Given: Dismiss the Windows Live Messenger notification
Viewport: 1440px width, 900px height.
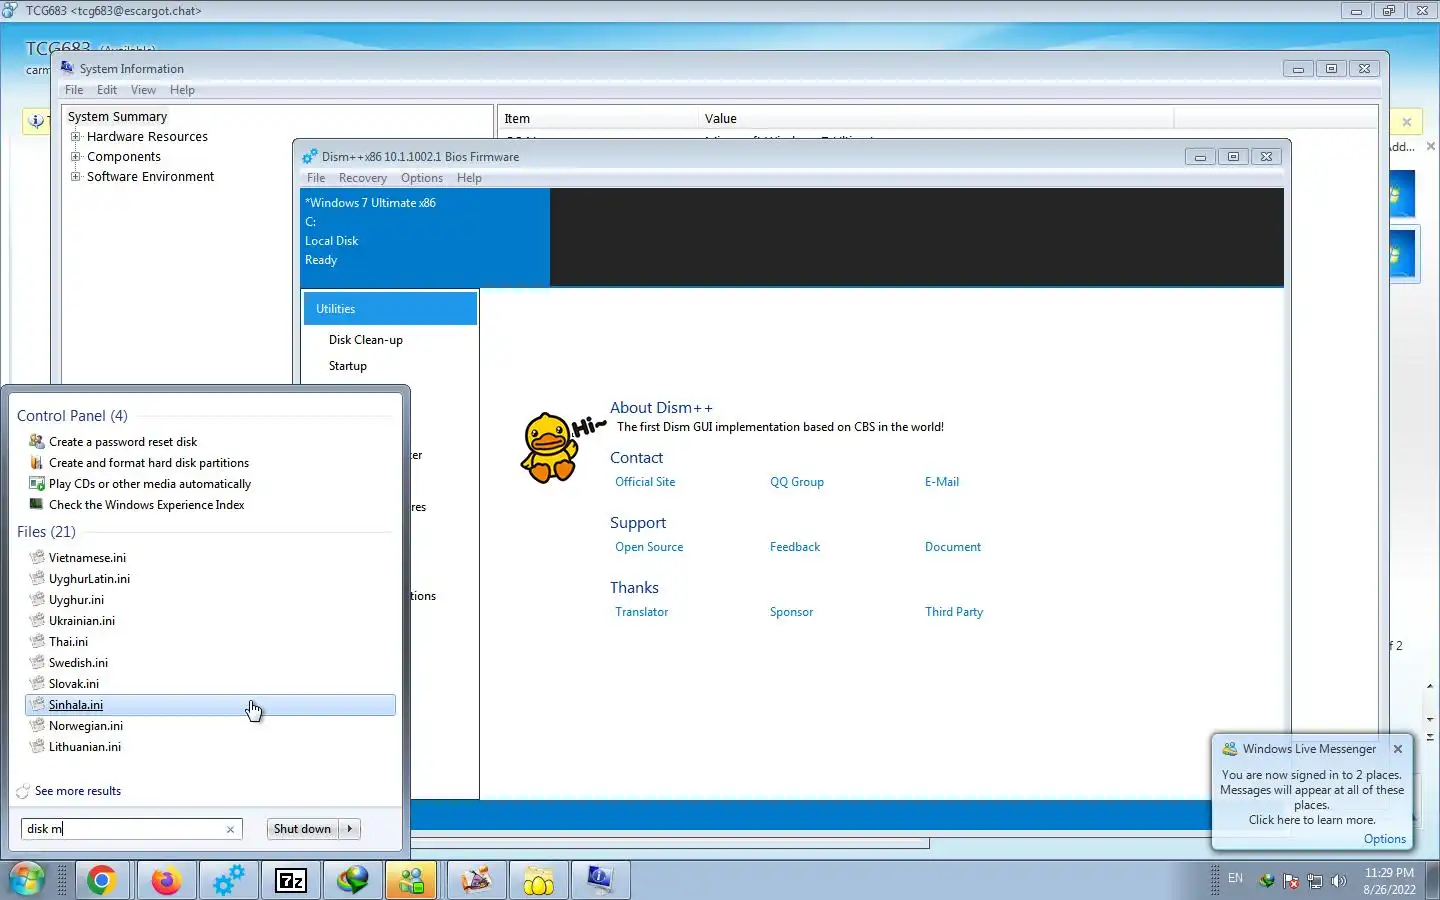Looking at the screenshot, I should coord(1398,749).
